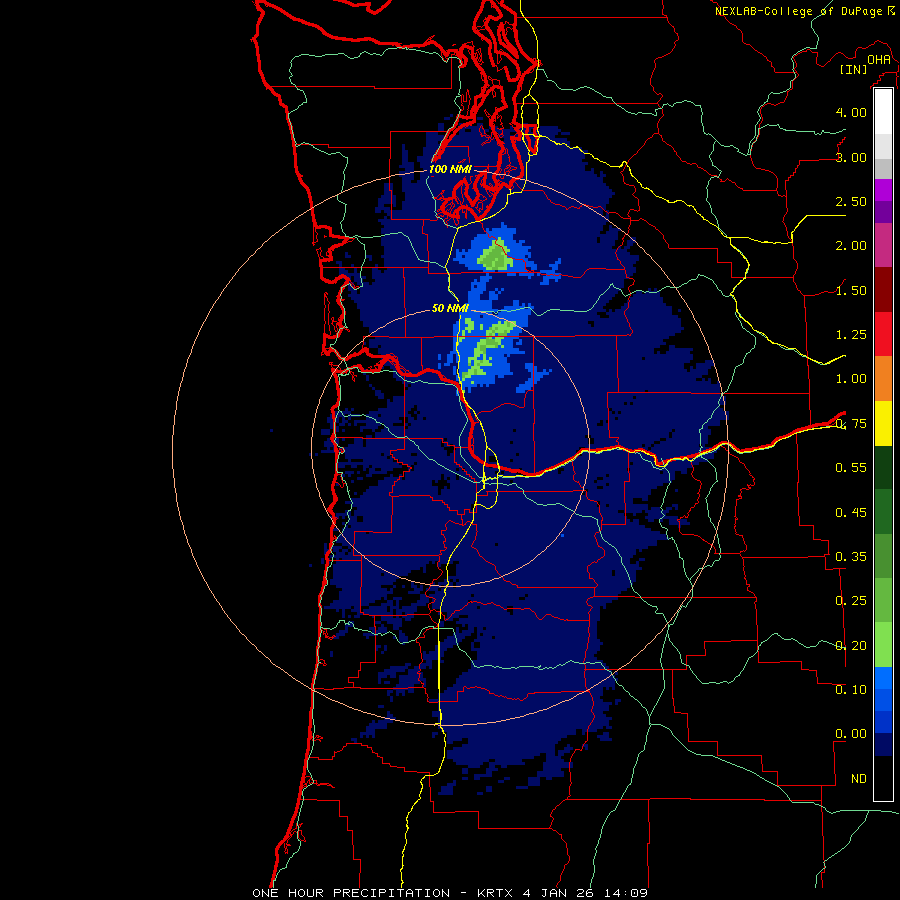Image resolution: width=900 pixels, height=900 pixels.
Task: Pick the dark red legend swatch
Action: [883, 290]
